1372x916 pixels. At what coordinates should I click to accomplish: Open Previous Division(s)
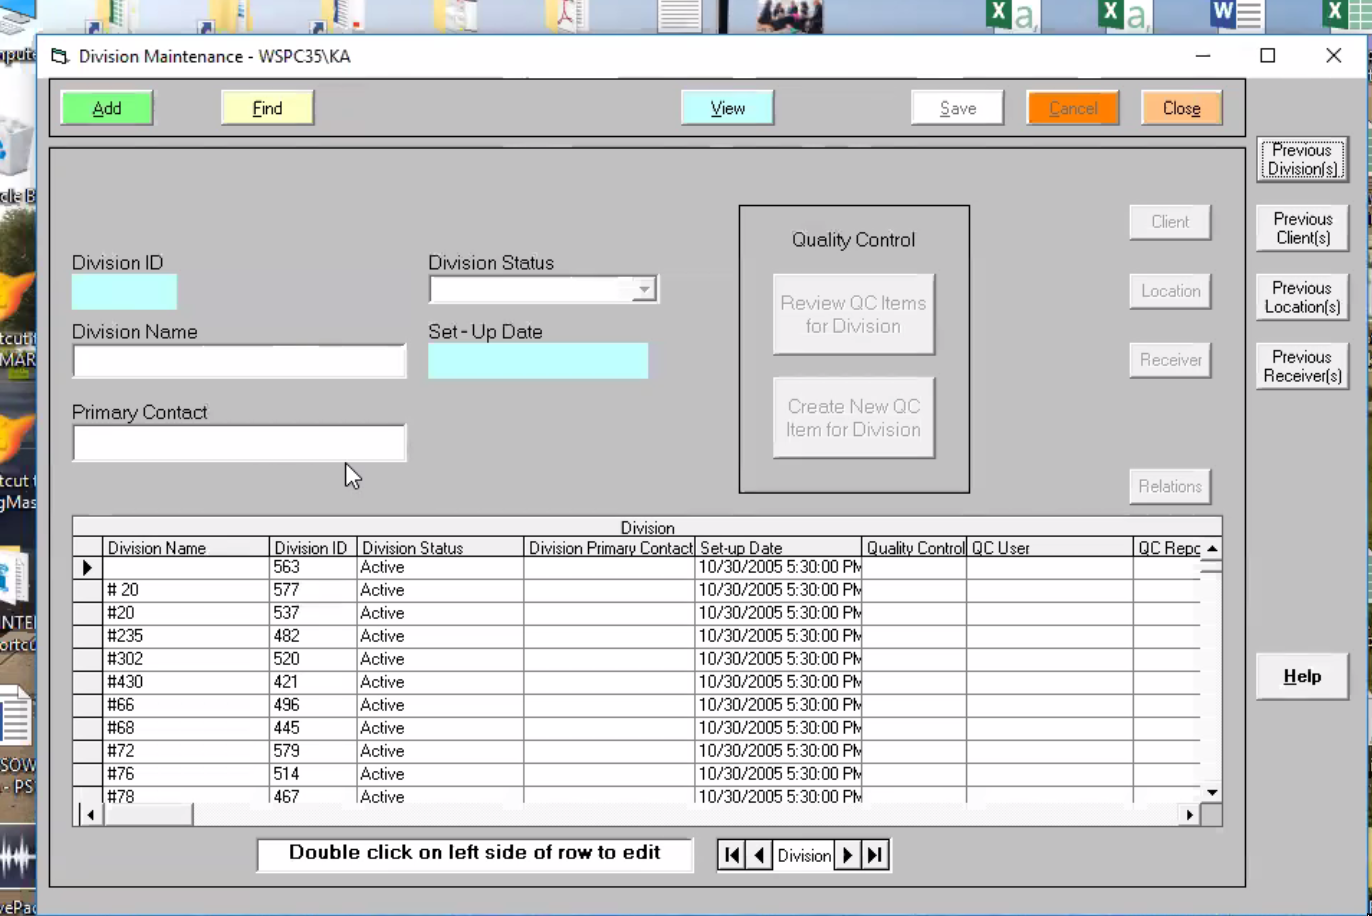(x=1302, y=160)
